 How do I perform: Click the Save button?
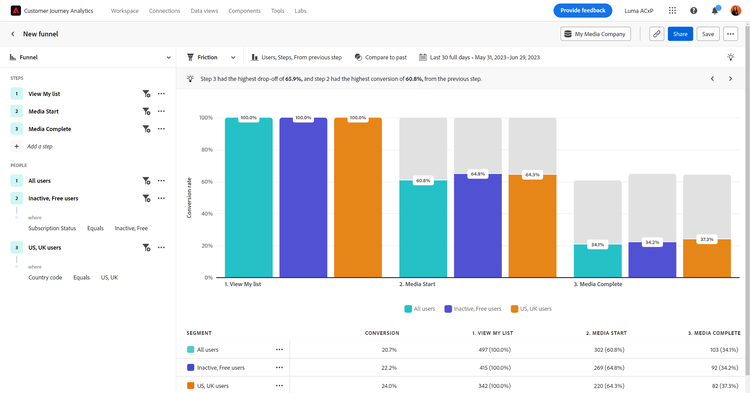(x=708, y=34)
